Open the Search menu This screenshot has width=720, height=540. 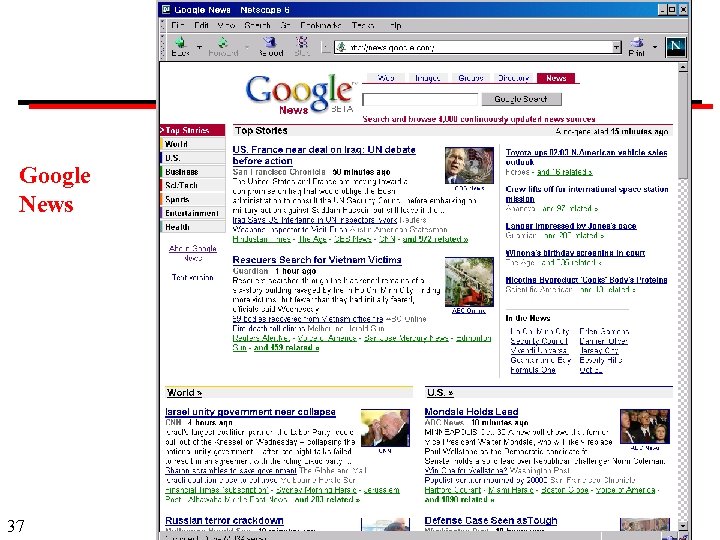pos(257,25)
